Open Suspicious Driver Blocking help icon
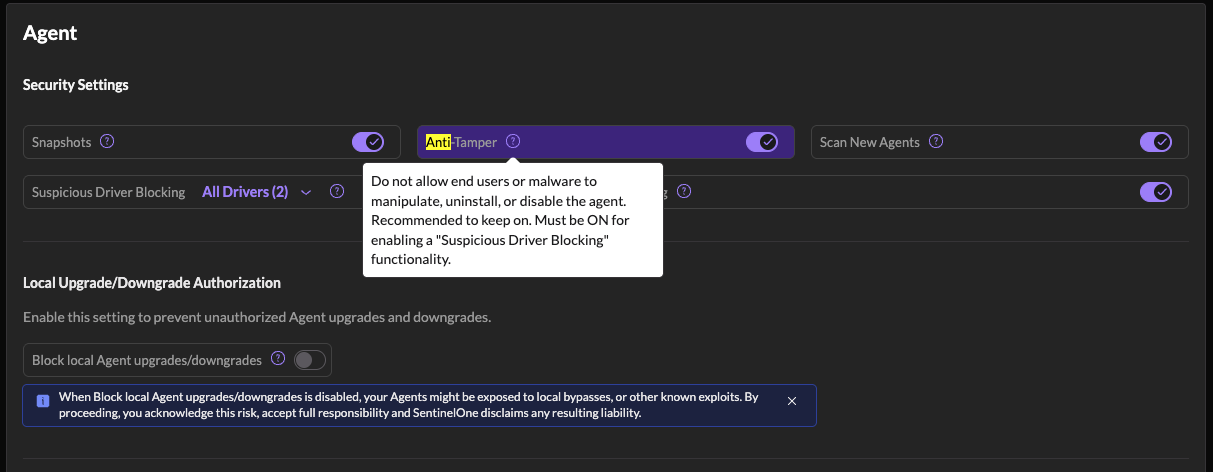 click(x=338, y=191)
